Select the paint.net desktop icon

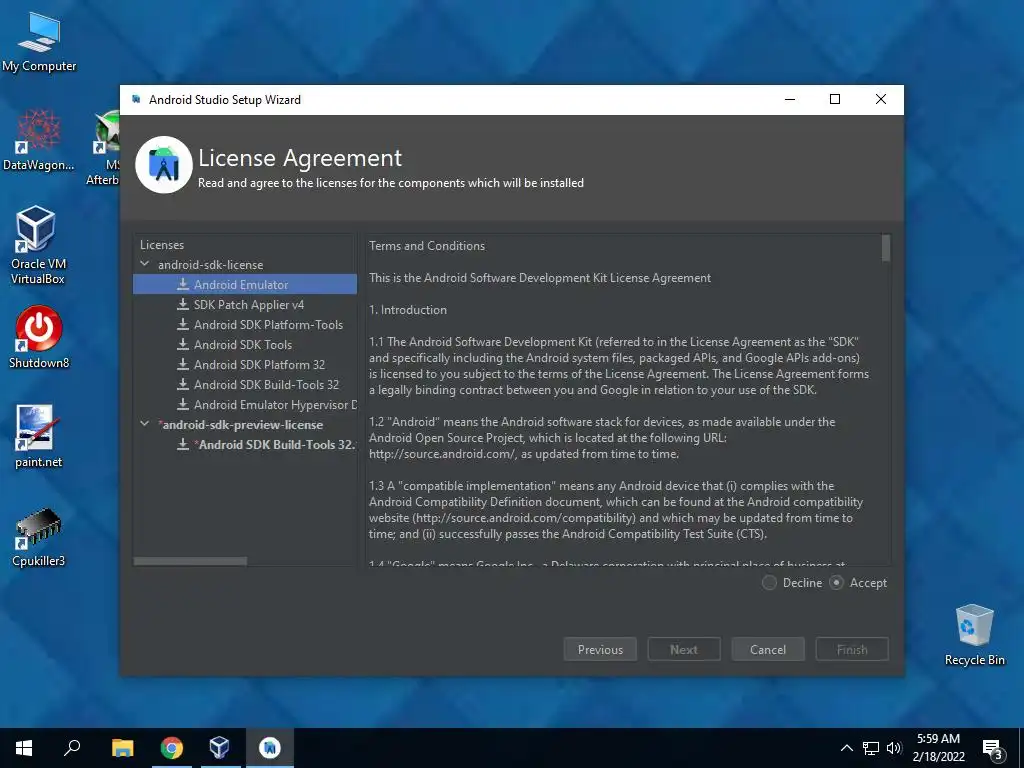[39, 436]
